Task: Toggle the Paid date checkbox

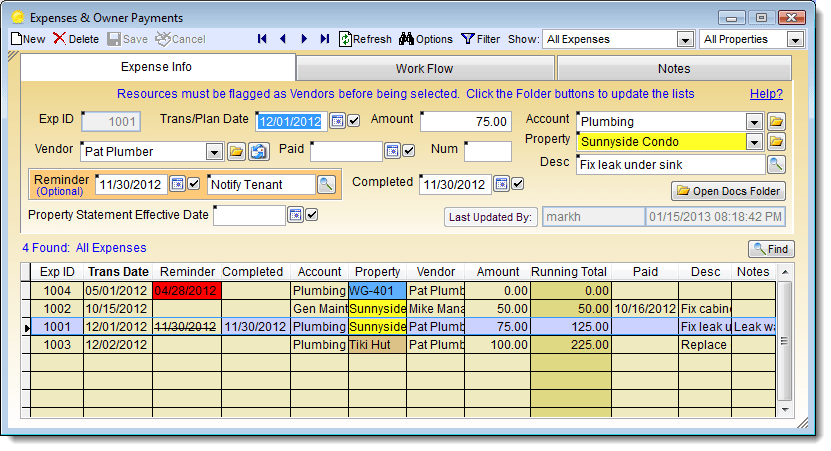Action: tap(409, 151)
